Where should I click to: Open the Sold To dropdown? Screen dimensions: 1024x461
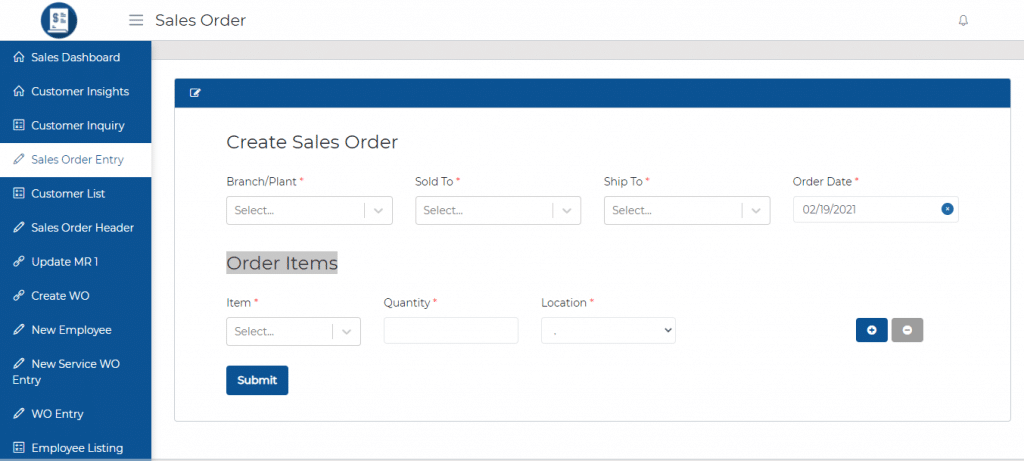tap(498, 210)
